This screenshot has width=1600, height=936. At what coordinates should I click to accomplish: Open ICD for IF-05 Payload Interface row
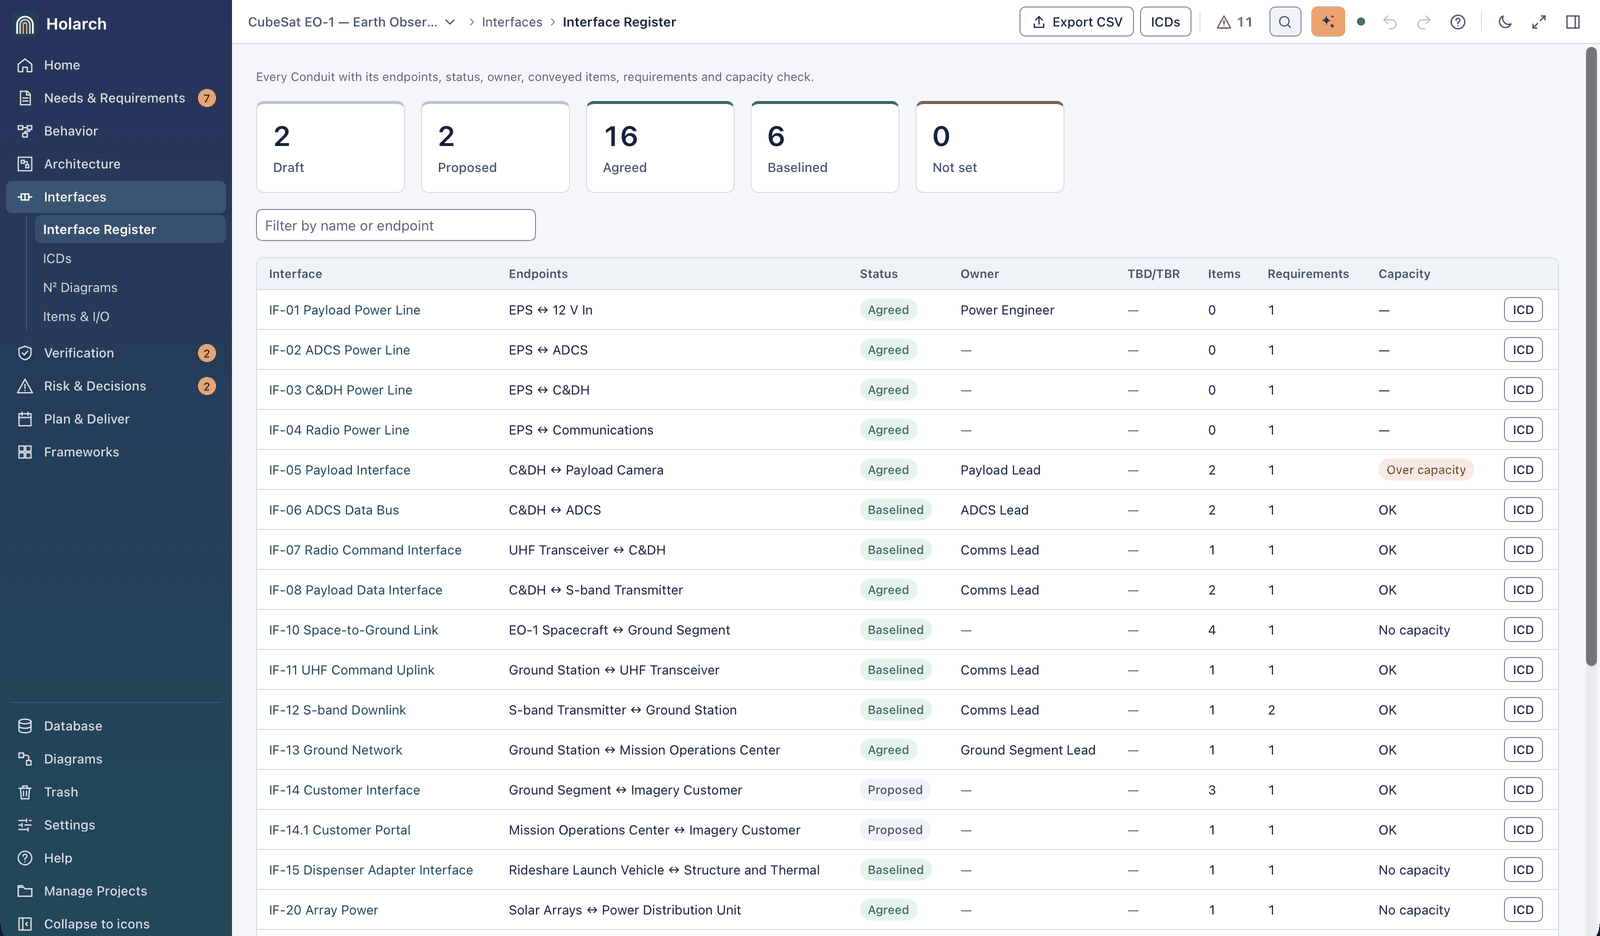pyautogui.click(x=1523, y=470)
